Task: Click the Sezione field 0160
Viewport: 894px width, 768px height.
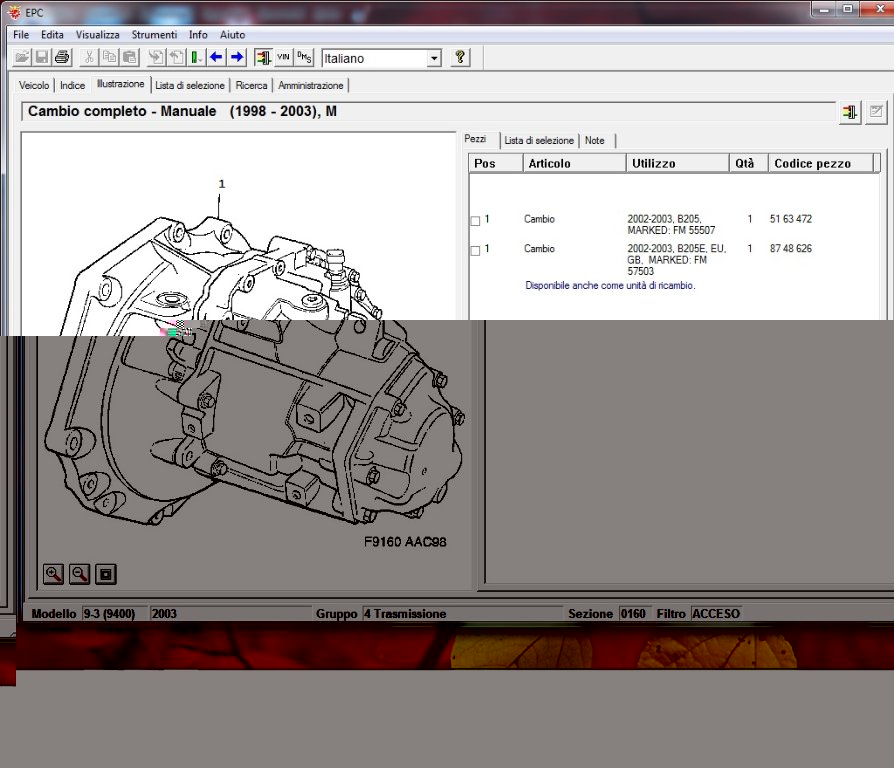Action: [635, 613]
